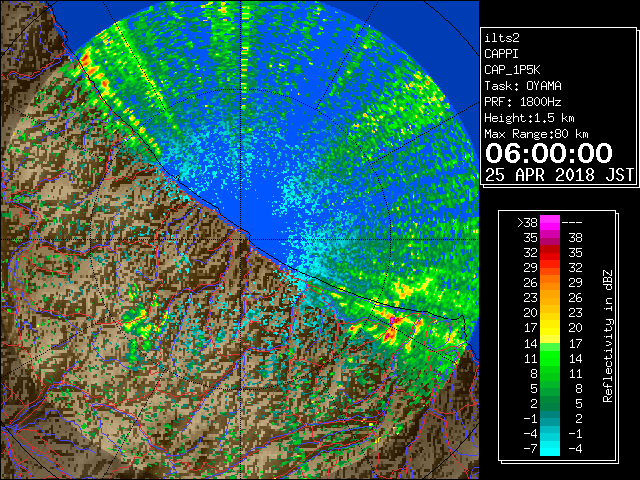Click the yellow 17 dBZ legend swatch
This screenshot has height=480, width=640.
point(550,328)
